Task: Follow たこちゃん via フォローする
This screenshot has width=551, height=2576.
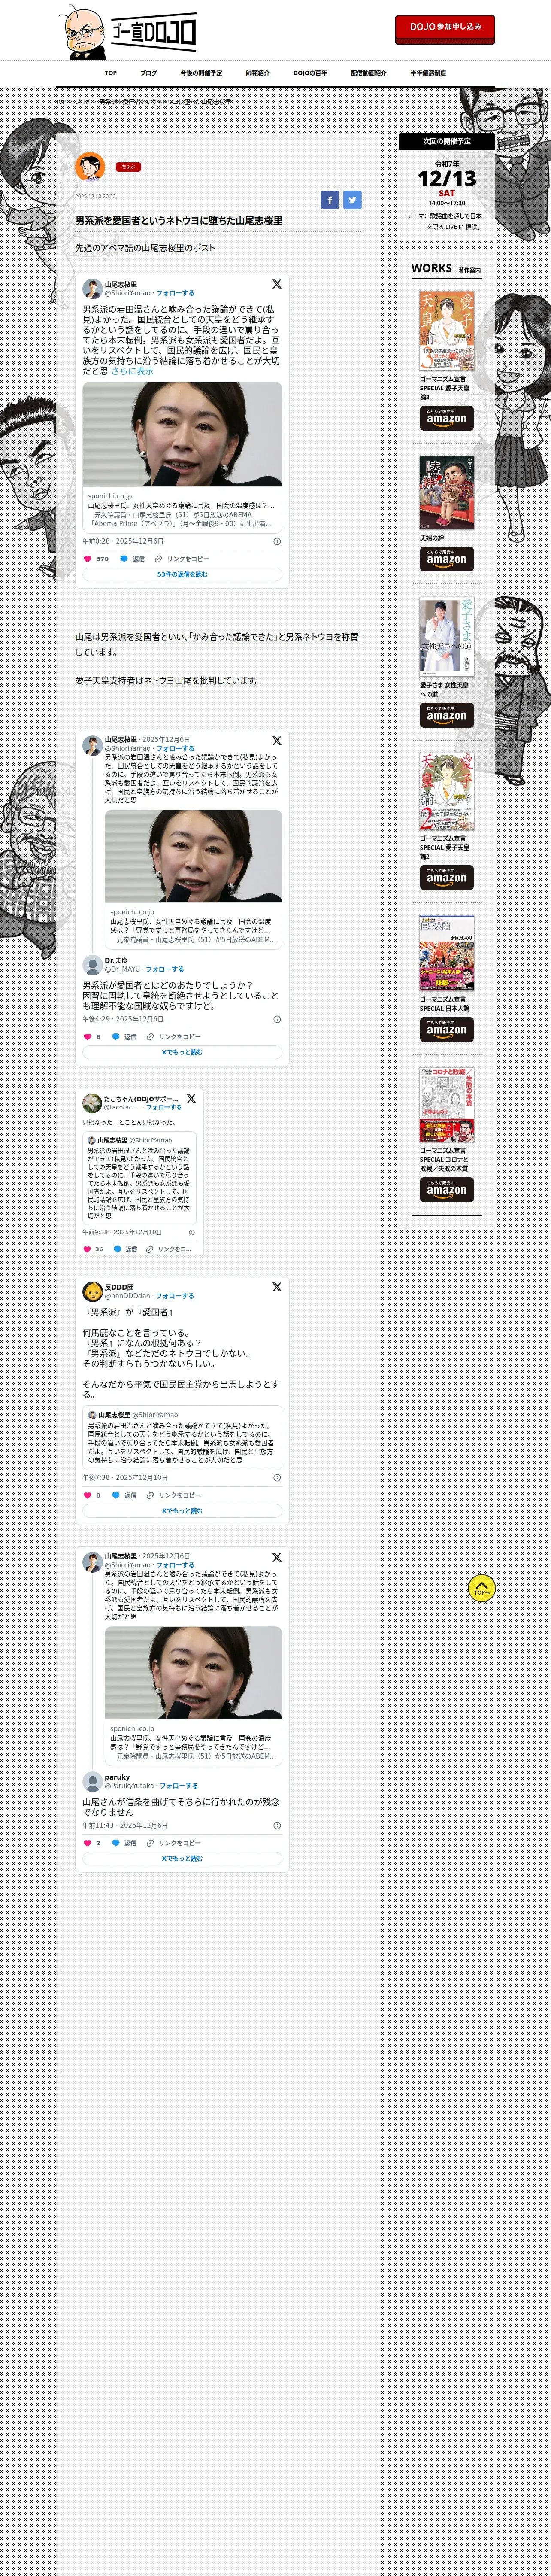Action: point(164,1107)
